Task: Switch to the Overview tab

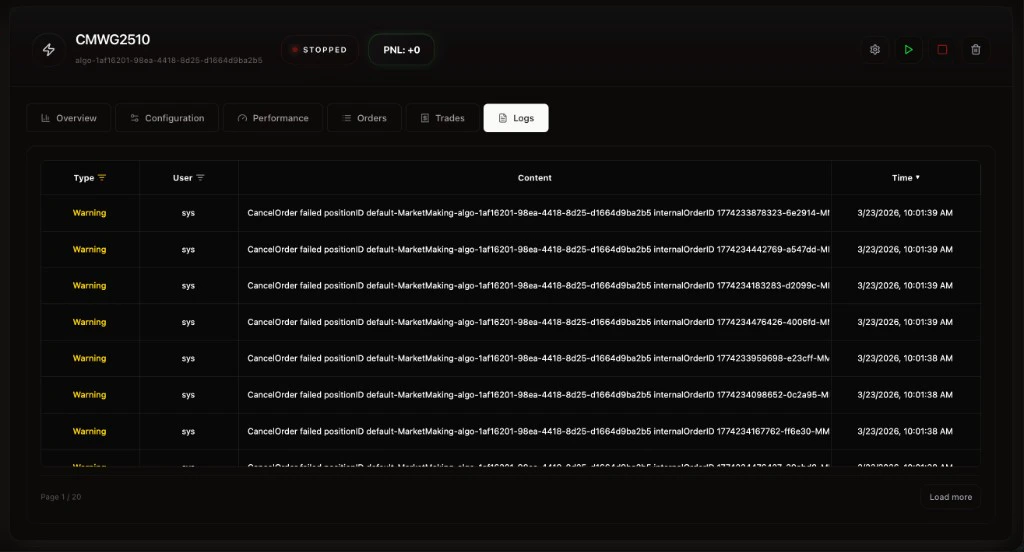Action: [x=69, y=118]
